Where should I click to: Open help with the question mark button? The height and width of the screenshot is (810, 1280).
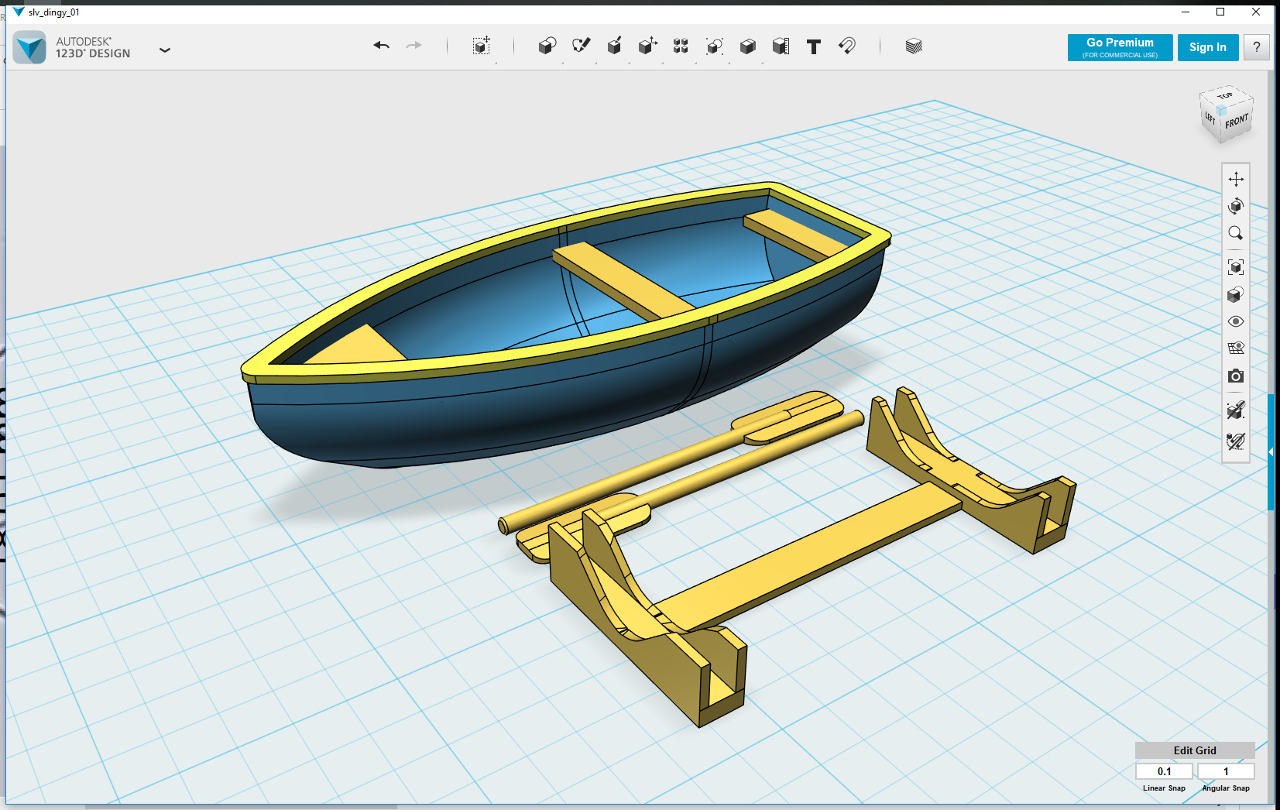point(1257,47)
